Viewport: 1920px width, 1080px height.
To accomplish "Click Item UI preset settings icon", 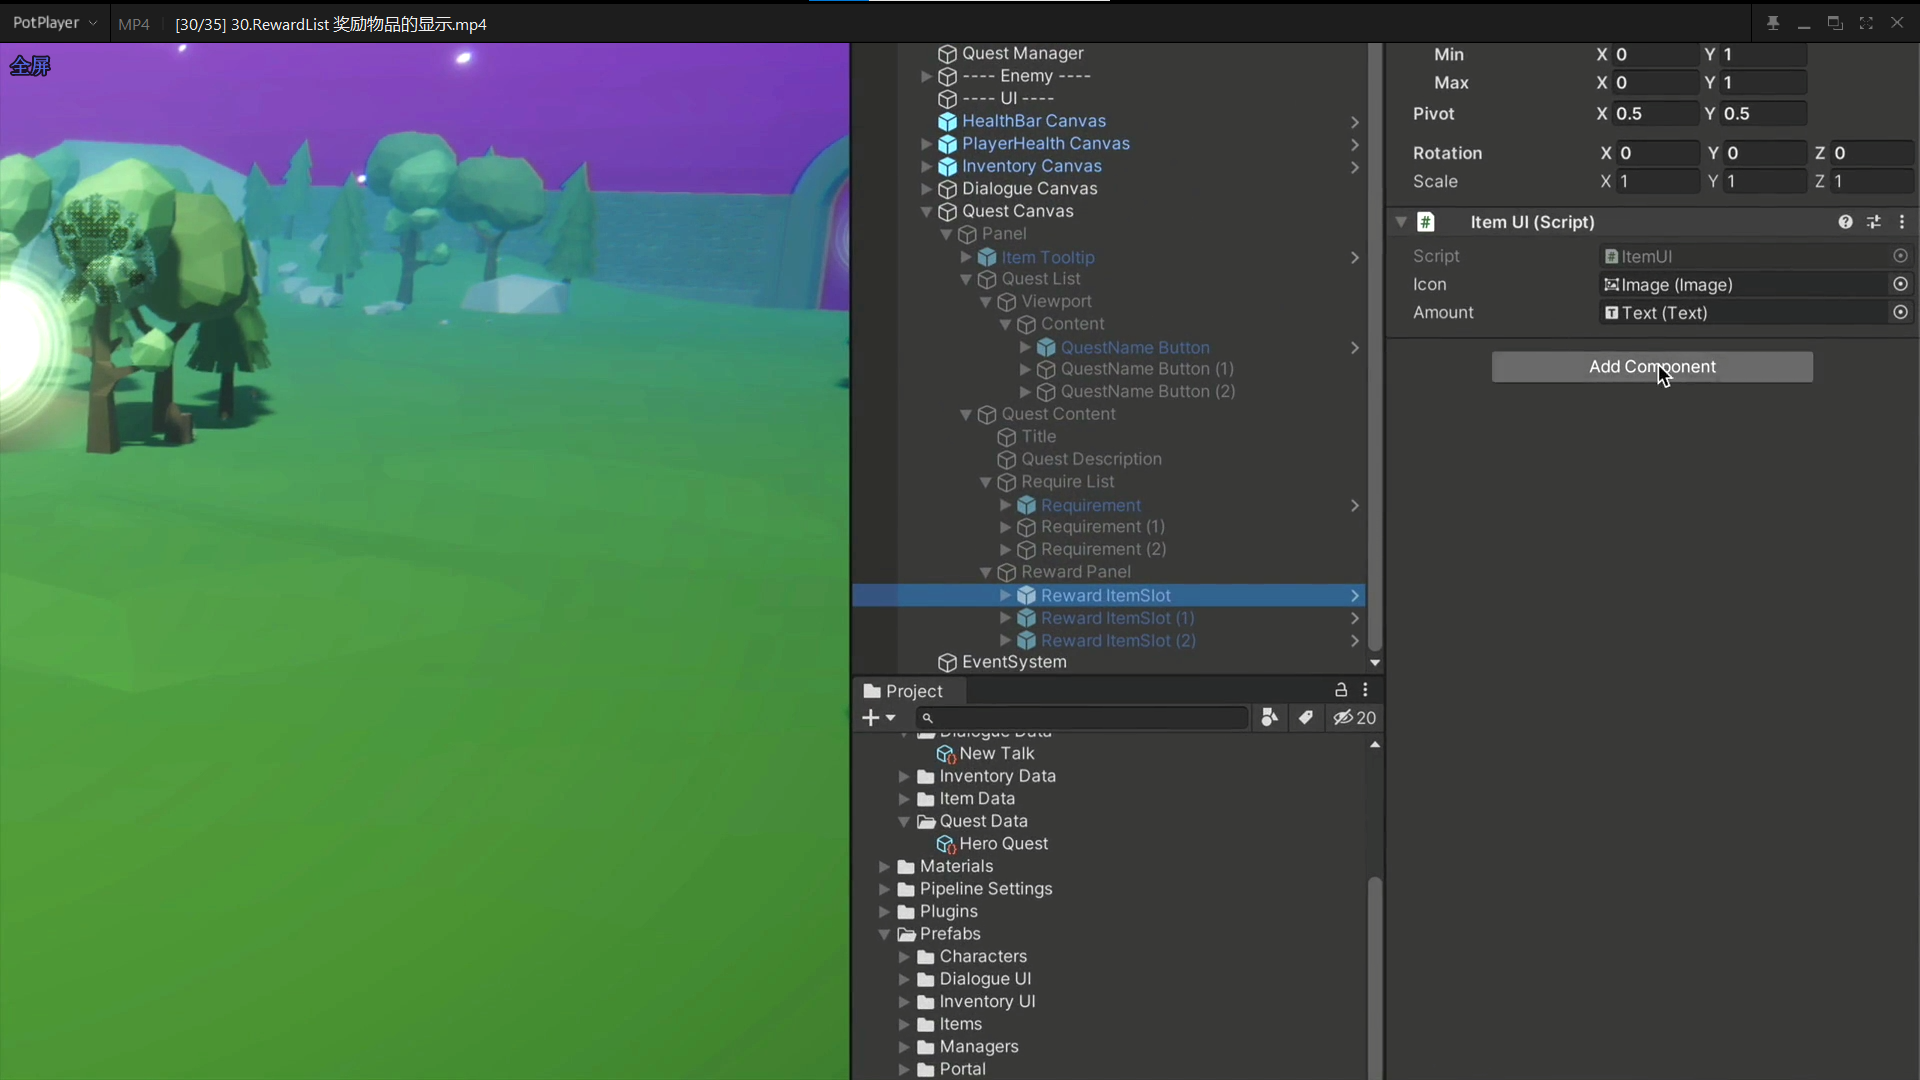I will [x=1874, y=222].
